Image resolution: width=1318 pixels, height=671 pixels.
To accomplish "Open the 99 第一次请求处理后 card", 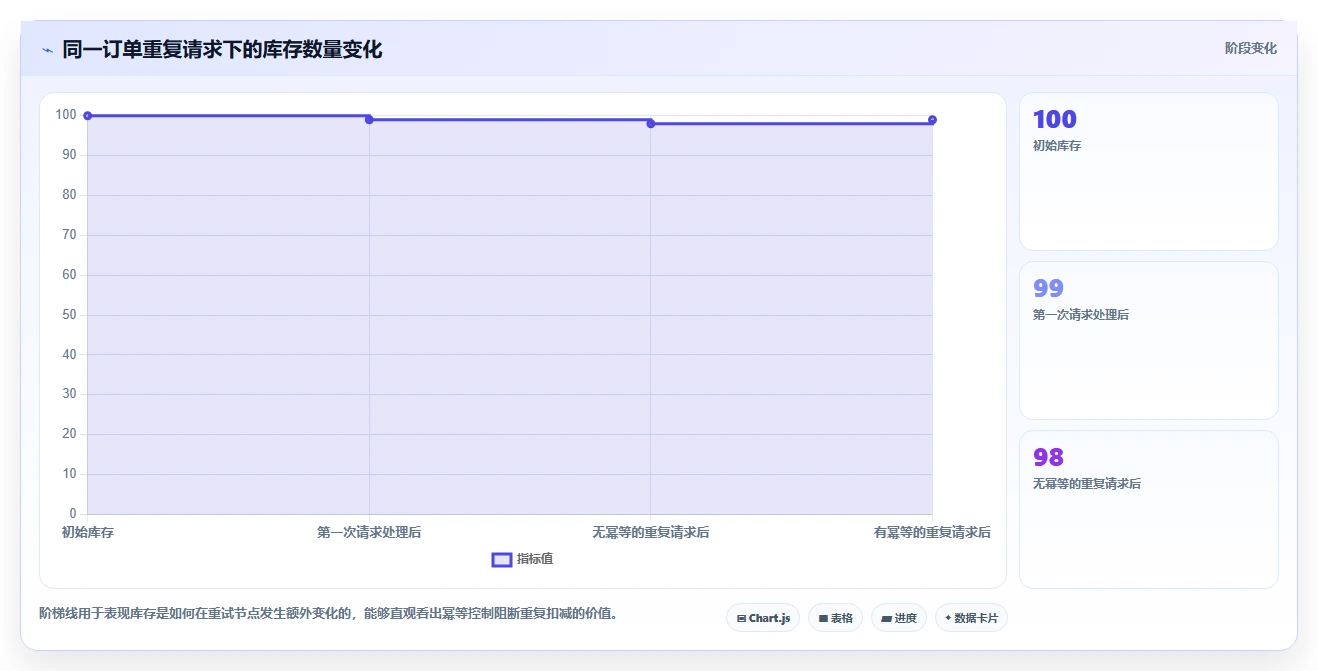I will point(1148,340).
